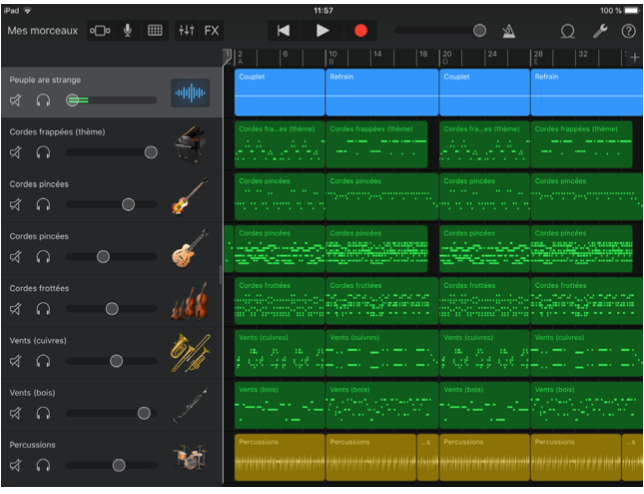Open the microphone audio recorder
The width and height of the screenshot is (644, 494).
(x=127, y=31)
